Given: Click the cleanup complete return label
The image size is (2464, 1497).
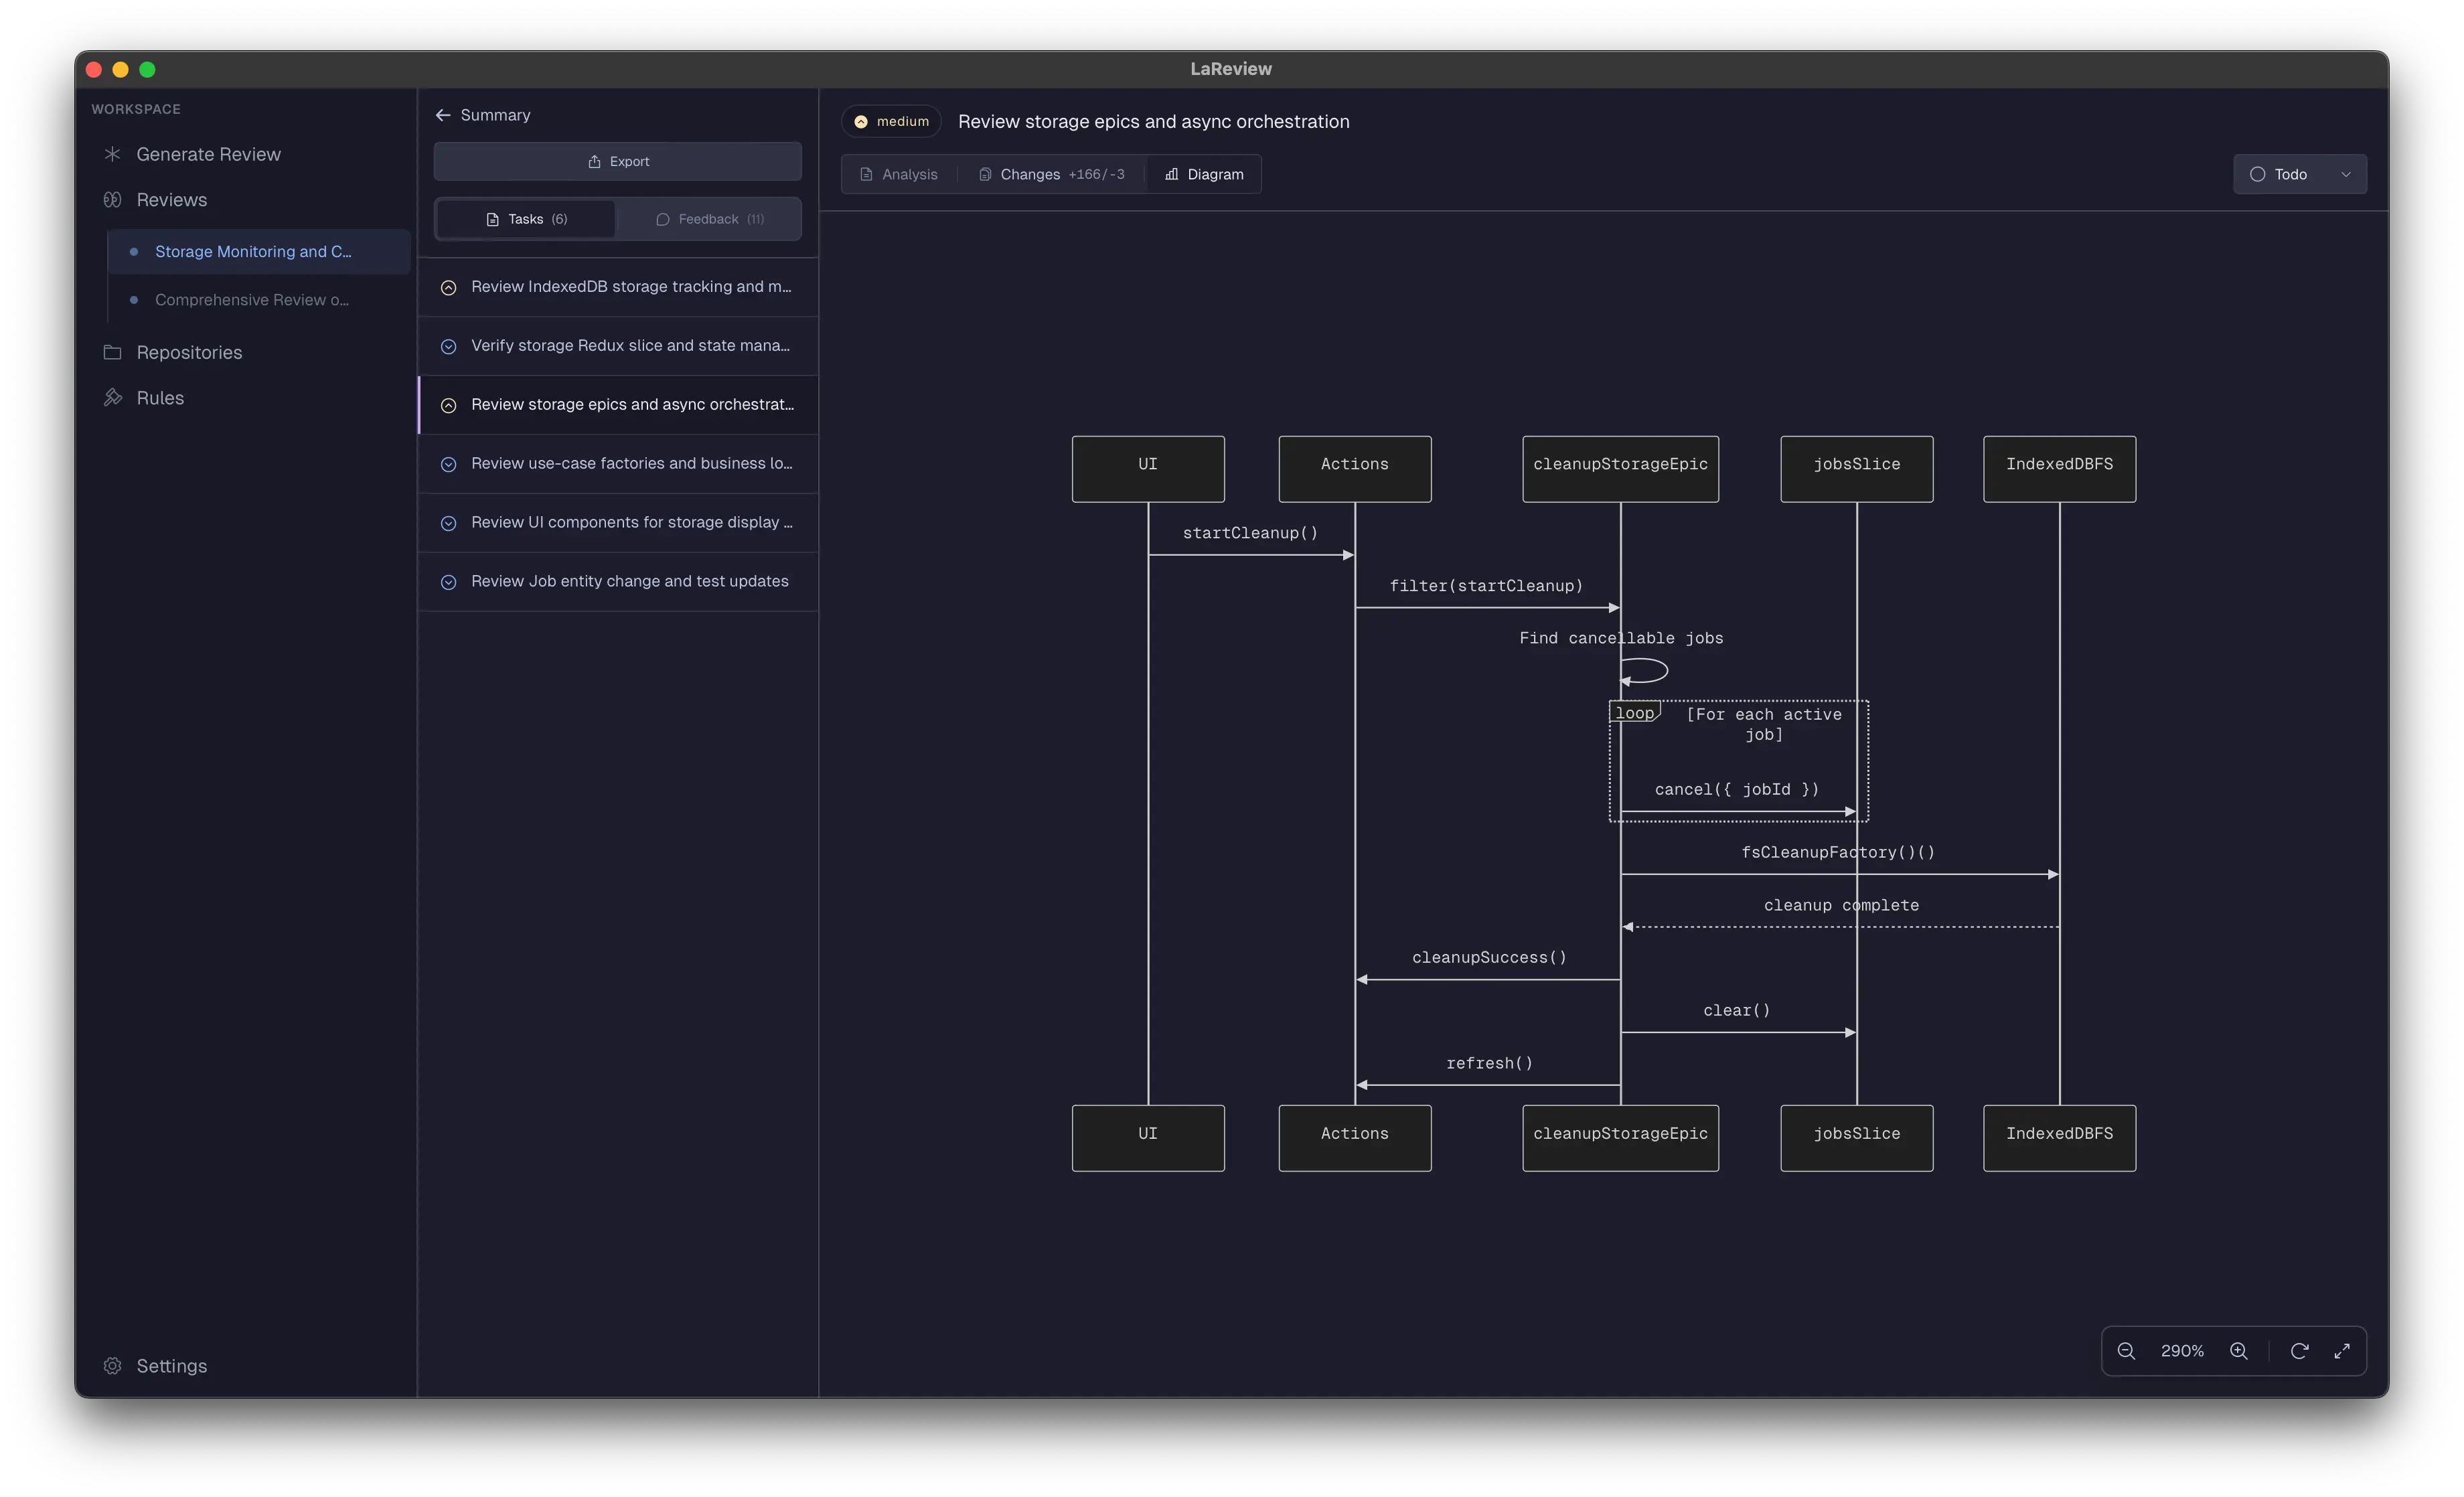Looking at the screenshot, I should pyautogui.click(x=1841, y=906).
